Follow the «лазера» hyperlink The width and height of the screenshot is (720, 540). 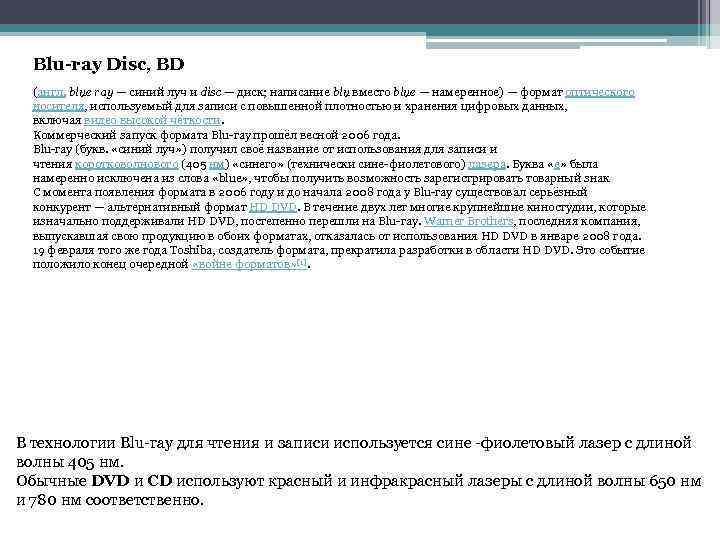(x=487, y=164)
